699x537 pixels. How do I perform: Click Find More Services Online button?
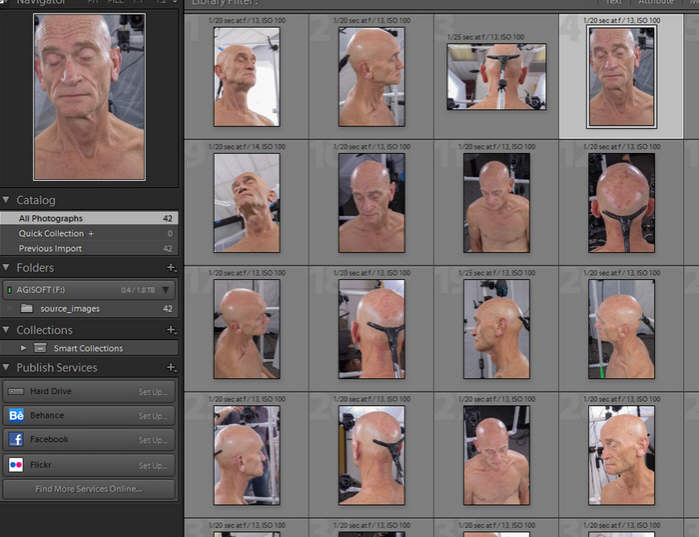click(x=89, y=489)
